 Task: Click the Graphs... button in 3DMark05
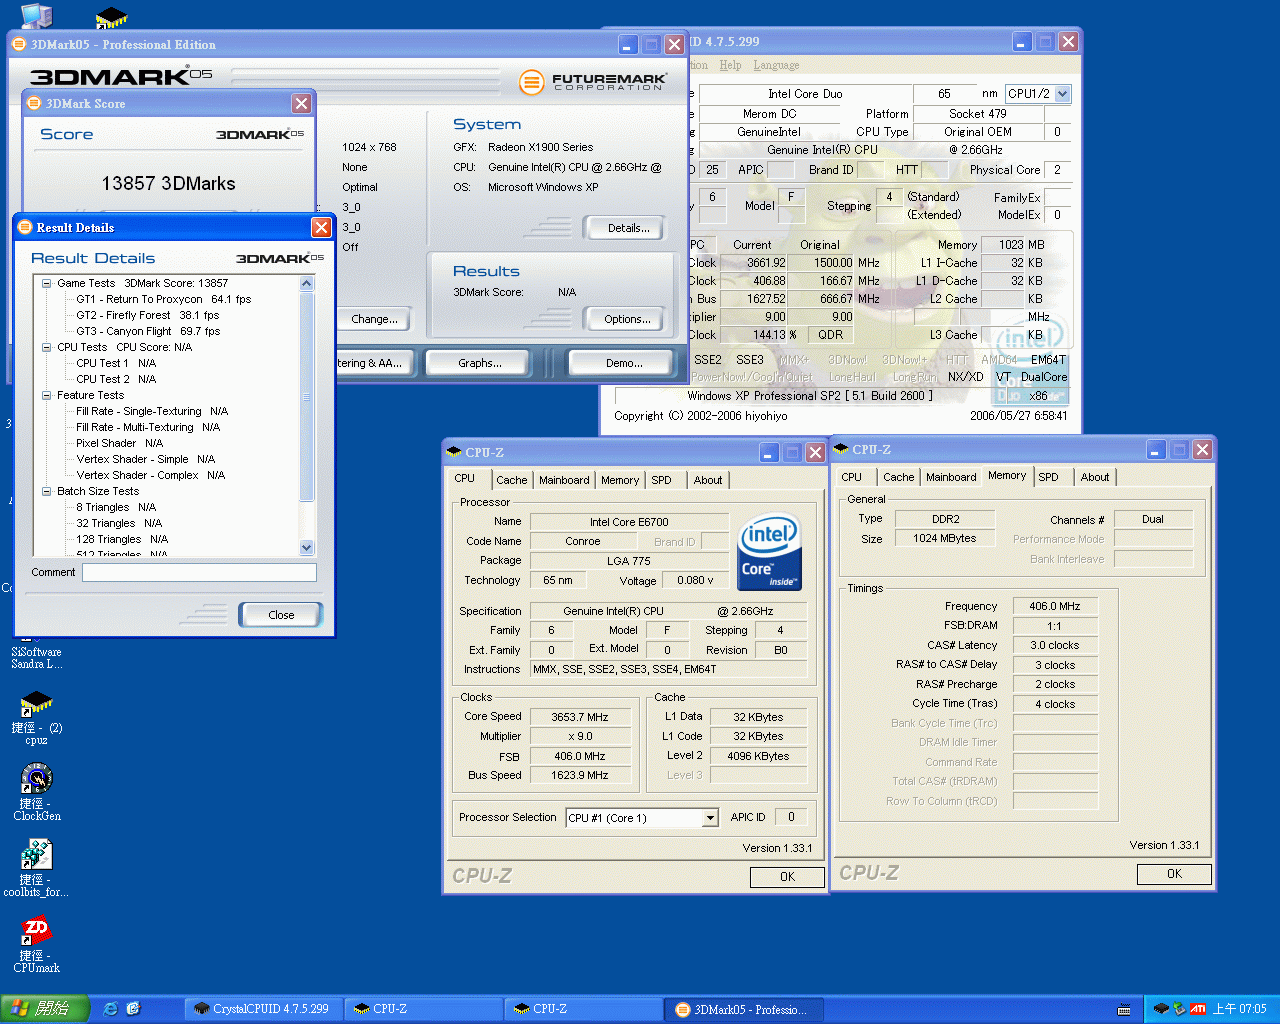(480, 363)
